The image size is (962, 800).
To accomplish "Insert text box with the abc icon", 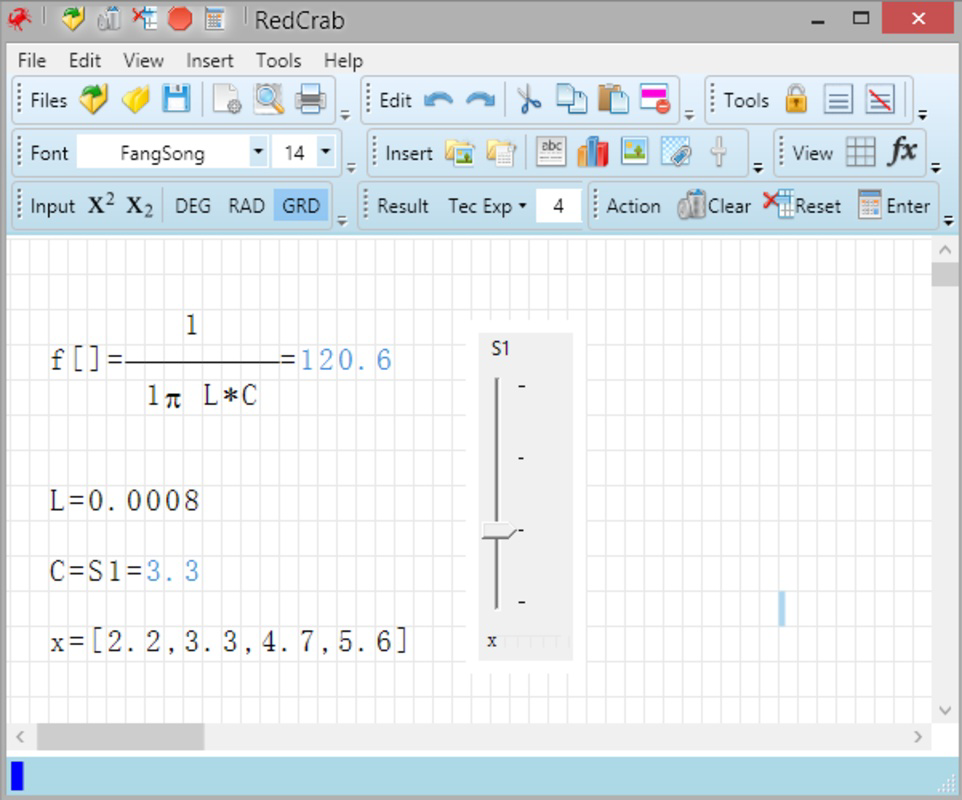I will pos(551,152).
